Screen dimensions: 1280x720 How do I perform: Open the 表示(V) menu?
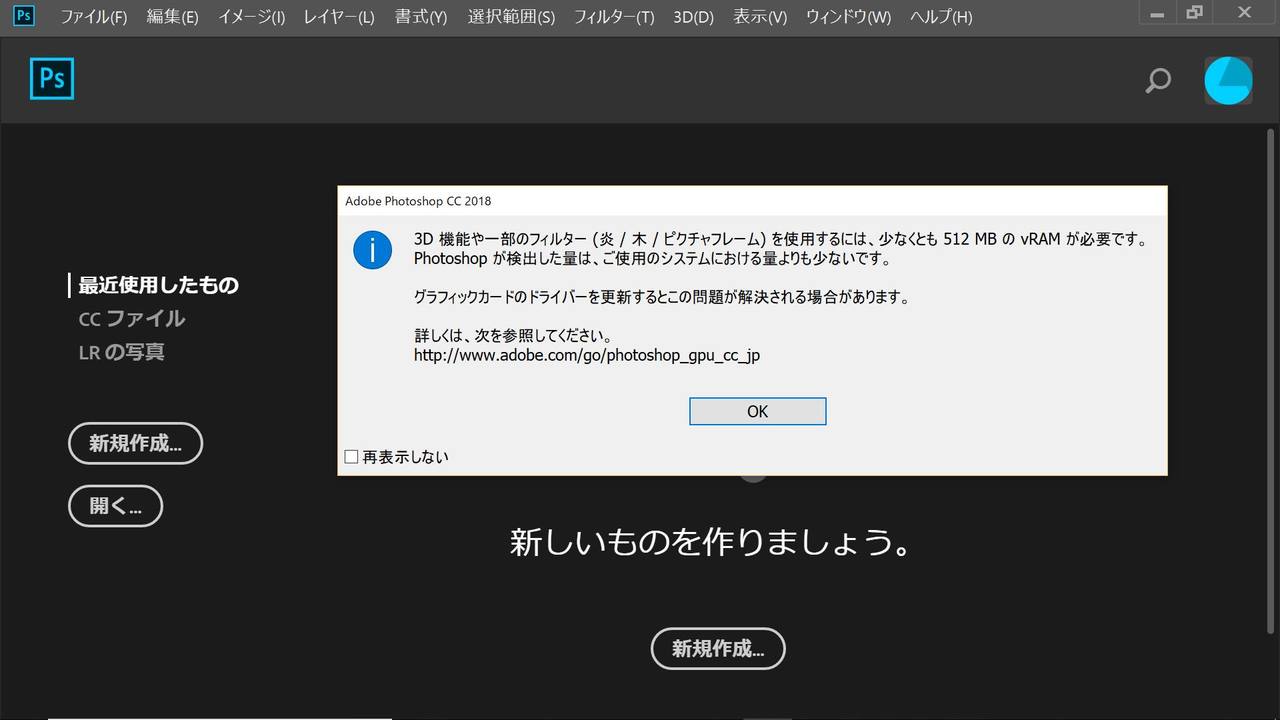(760, 17)
